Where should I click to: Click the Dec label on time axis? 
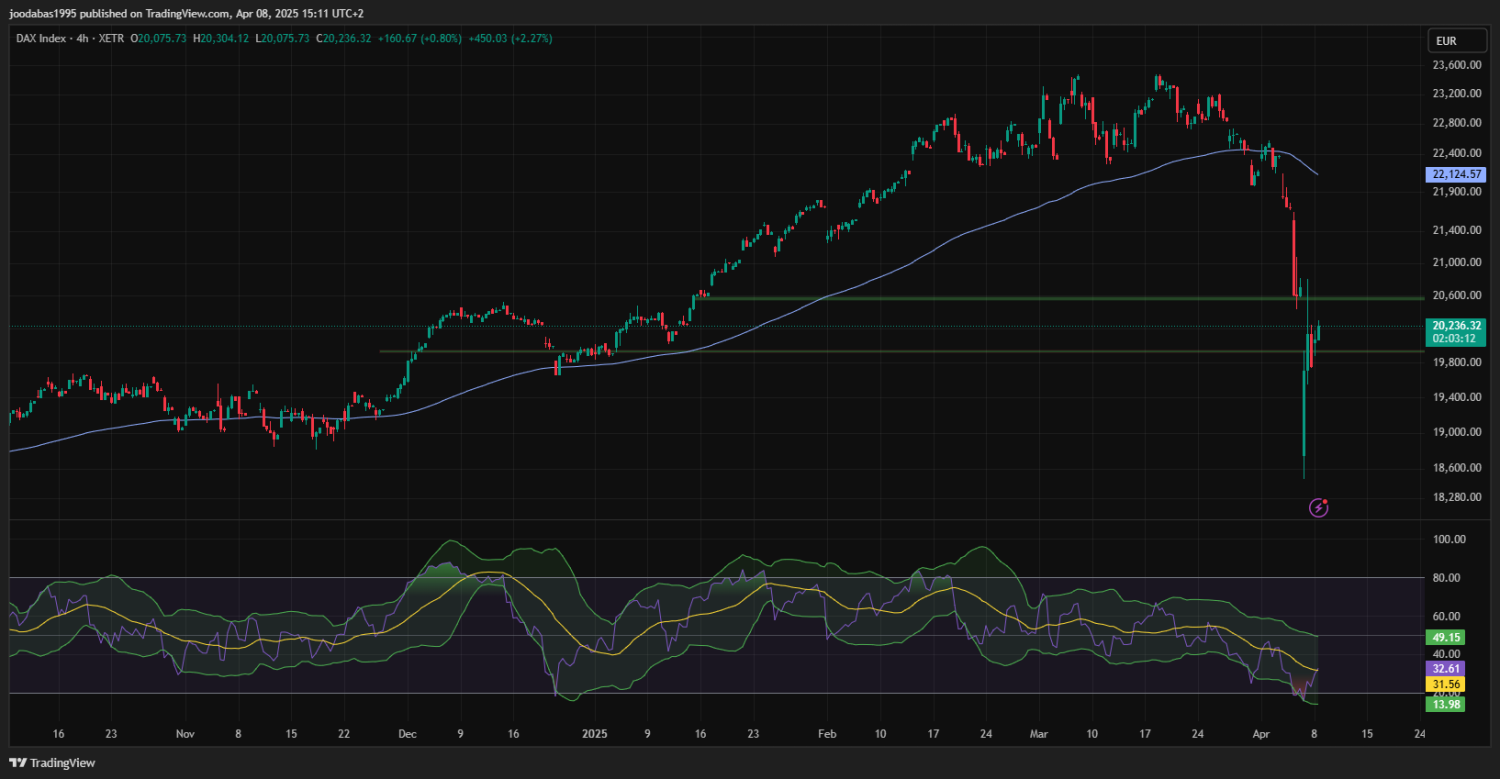pos(406,733)
